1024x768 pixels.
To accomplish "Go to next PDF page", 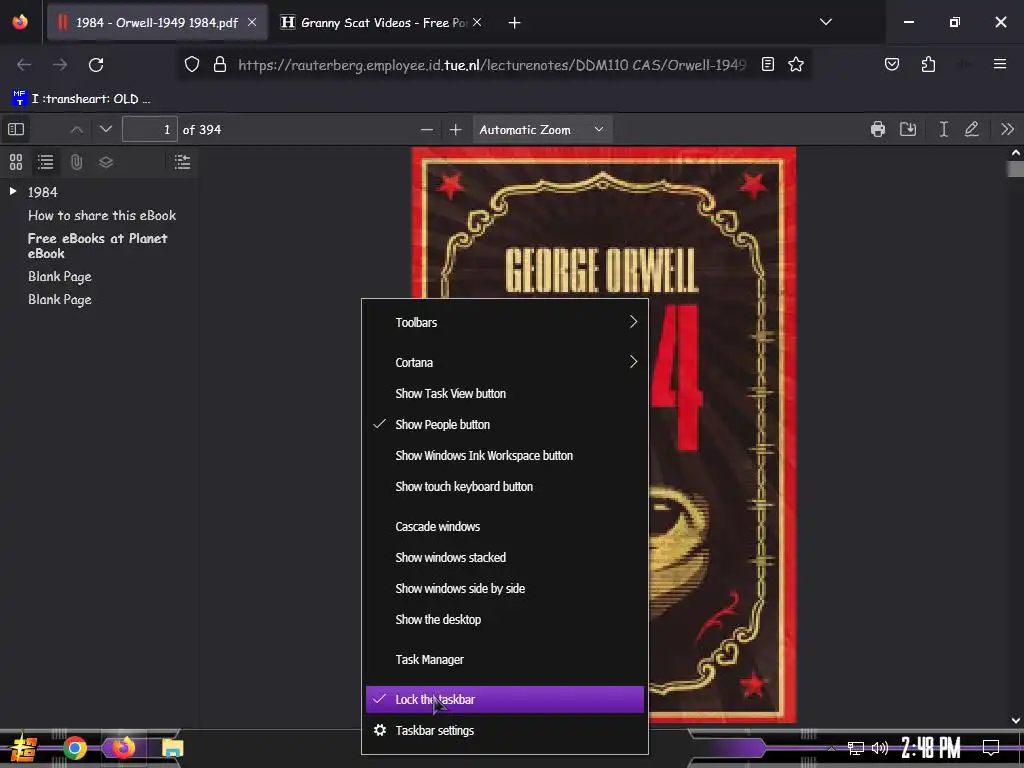I will (x=106, y=129).
